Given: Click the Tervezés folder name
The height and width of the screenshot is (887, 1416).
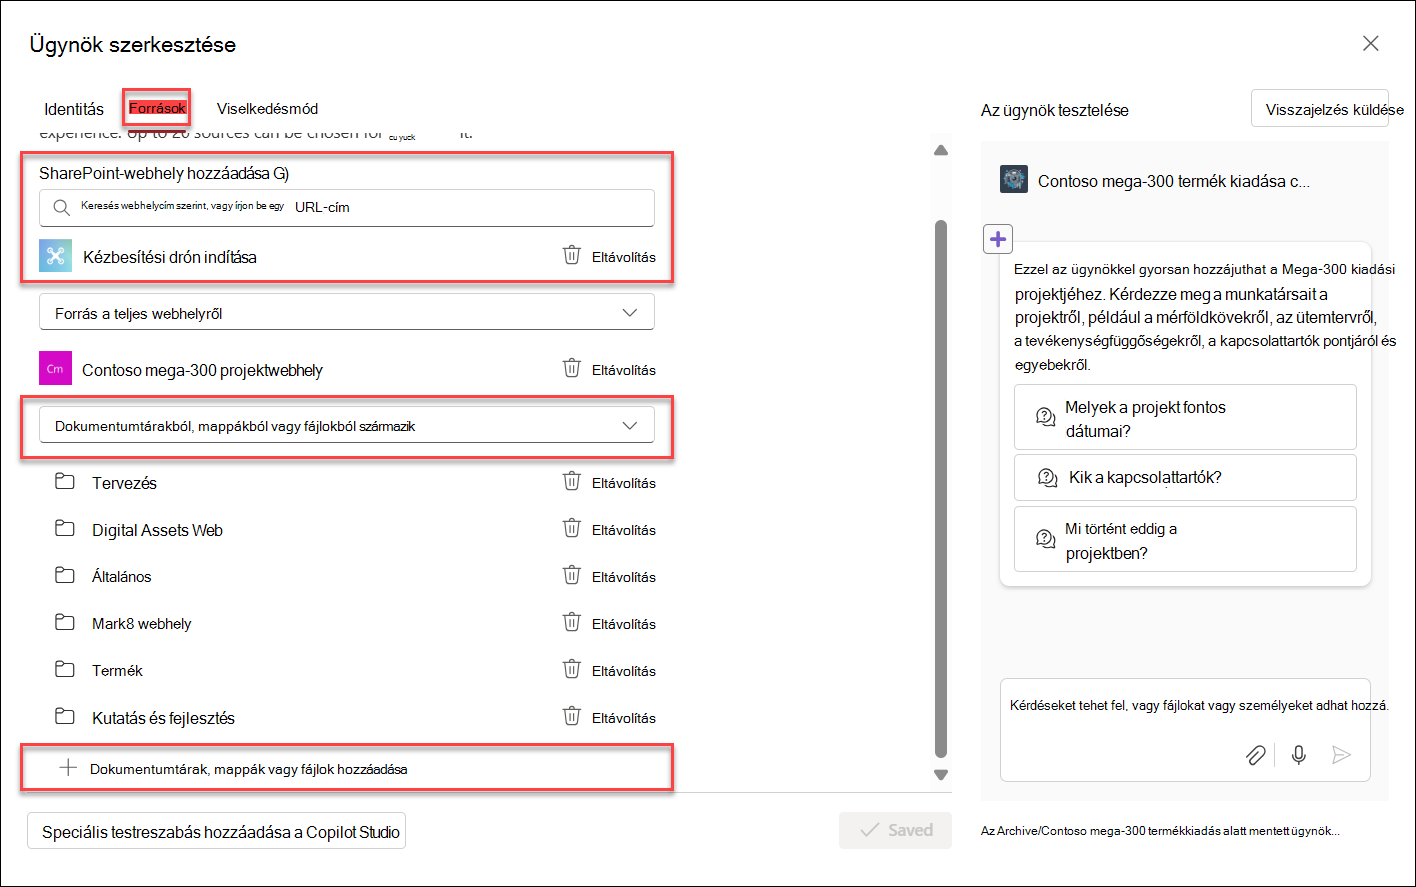Looking at the screenshot, I should [125, 483].
